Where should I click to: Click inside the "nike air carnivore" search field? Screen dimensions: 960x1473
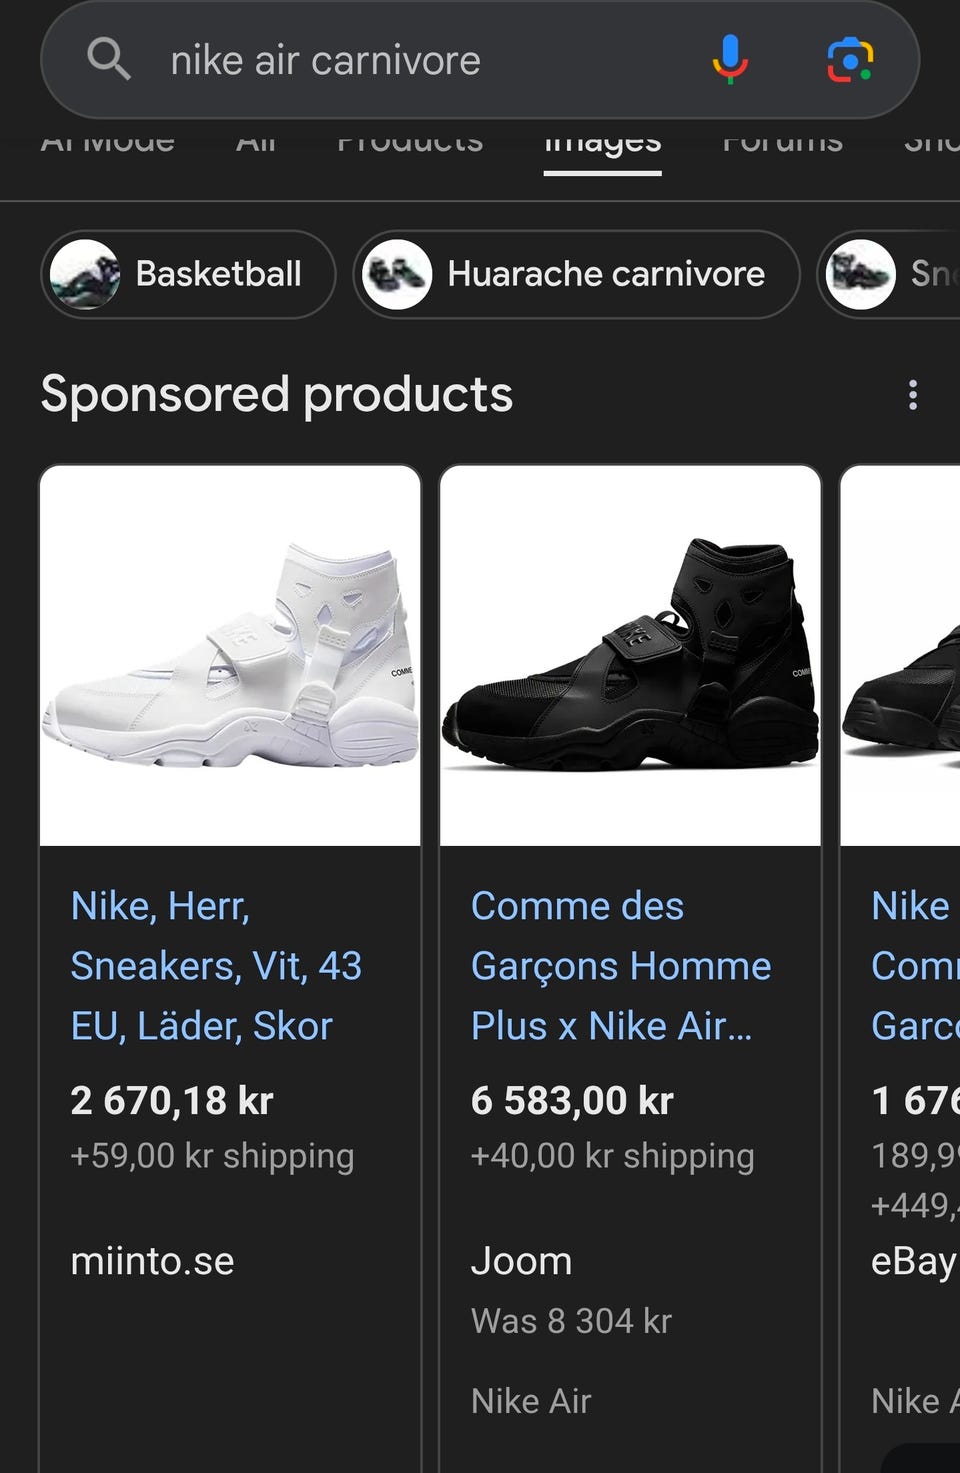coord(420,61)
